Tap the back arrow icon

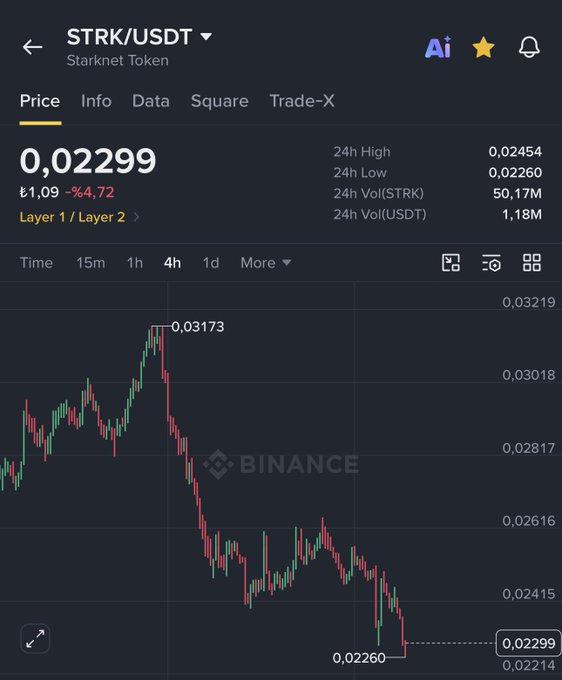coord(33,47)
